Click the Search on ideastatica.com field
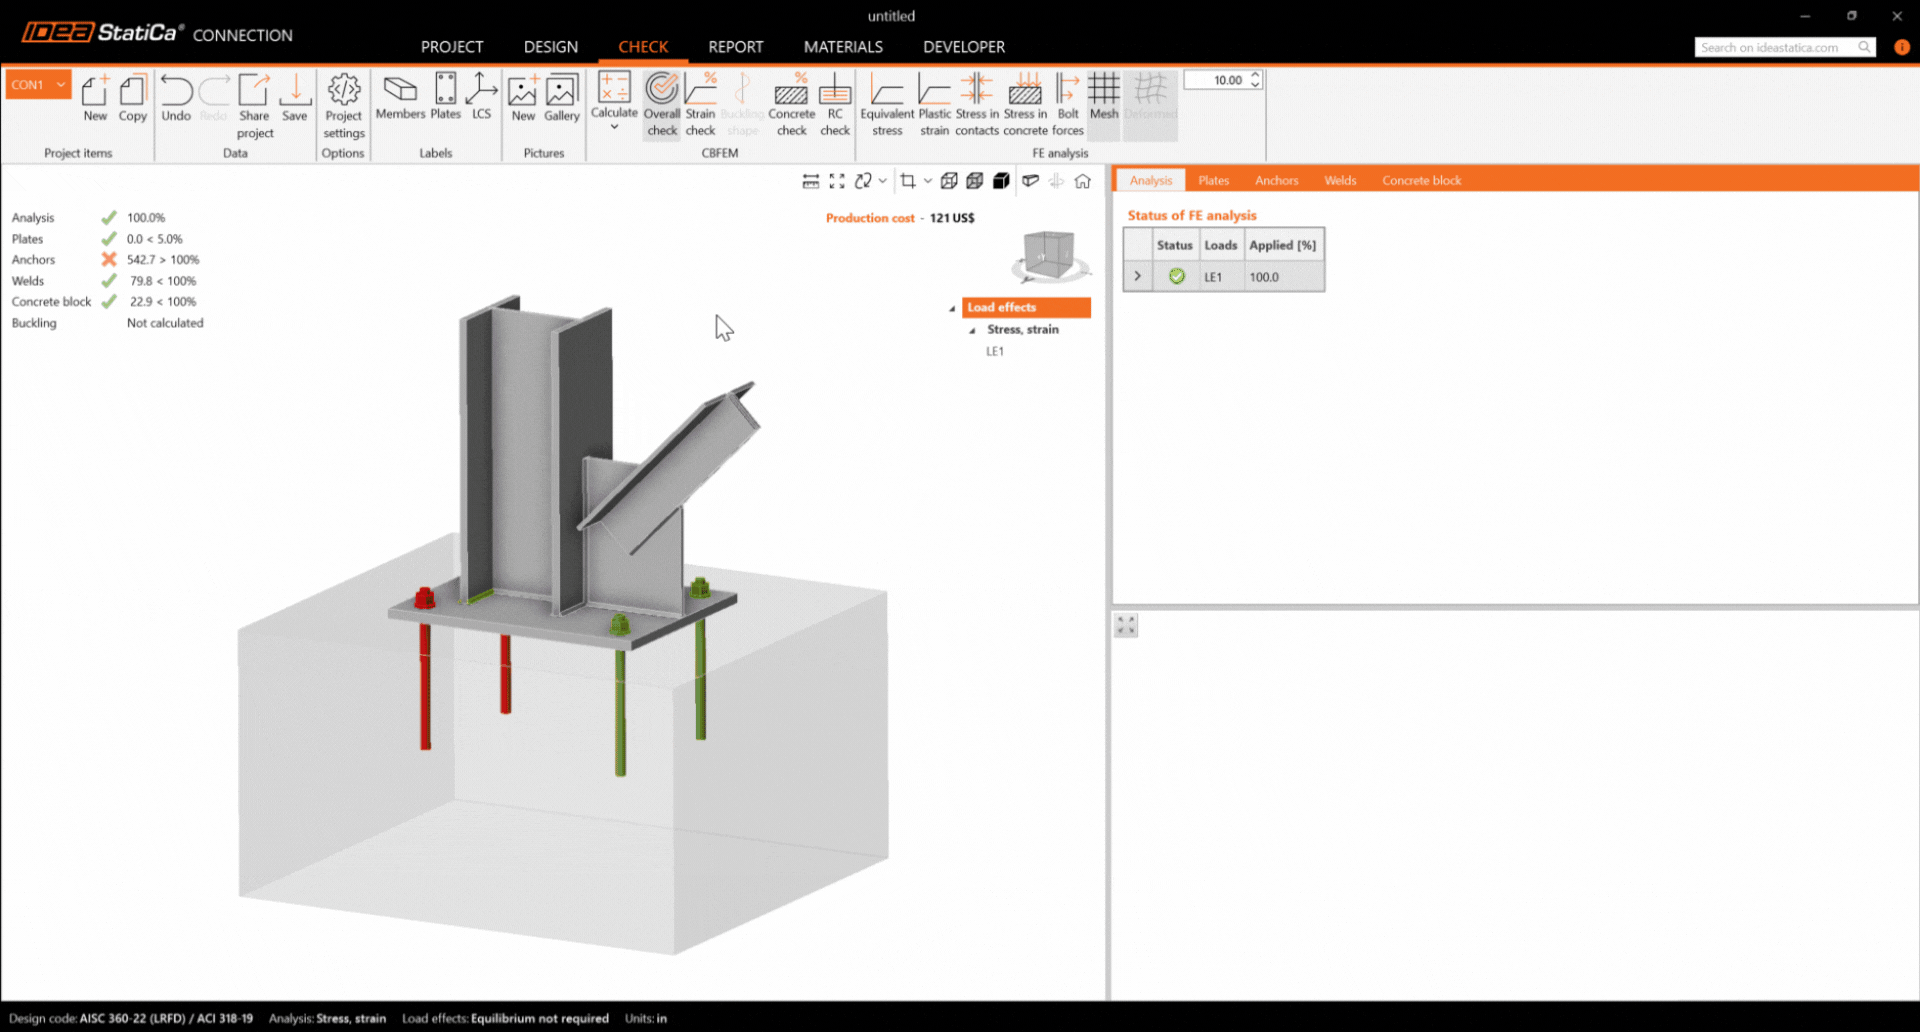Image resolution: width=1920 pixels, height=1032 pixels. click(1775, 47)
